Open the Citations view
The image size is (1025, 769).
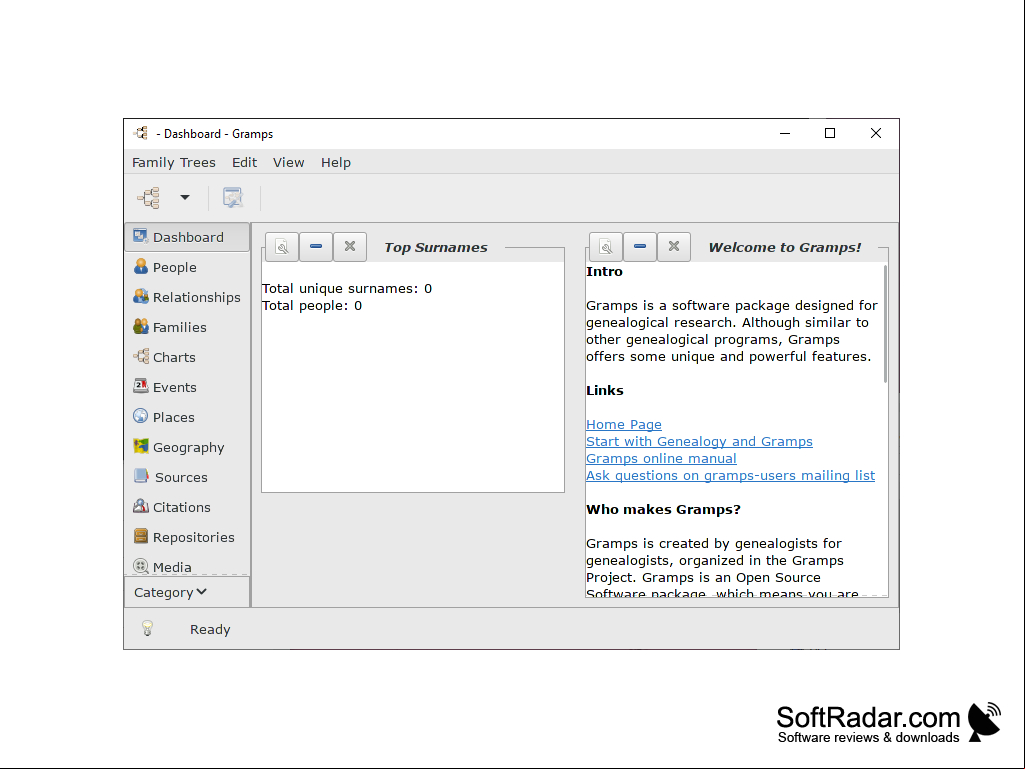[187, 507]
